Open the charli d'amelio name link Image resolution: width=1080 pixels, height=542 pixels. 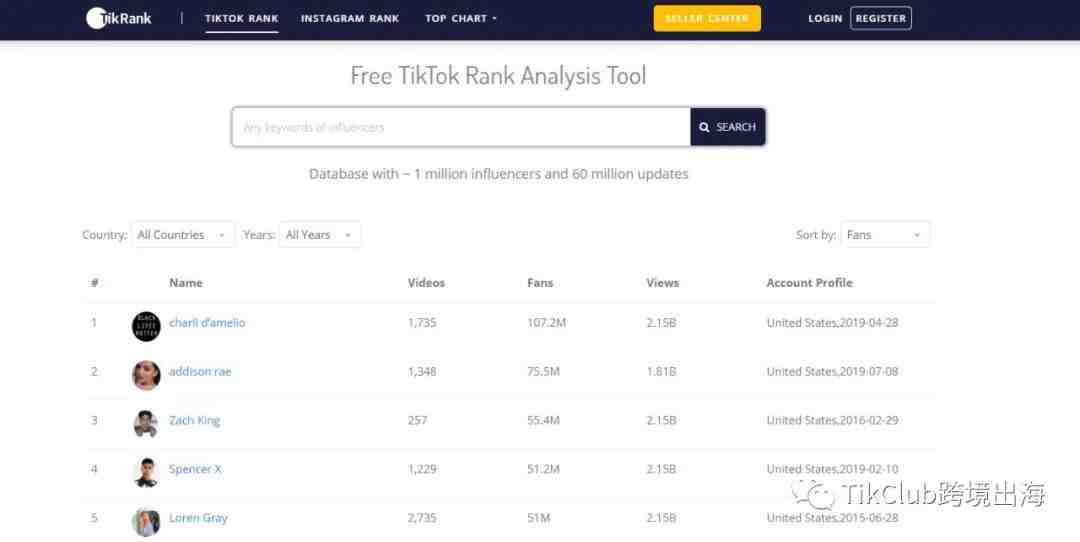pyautogui.click(x=207, y=322)
